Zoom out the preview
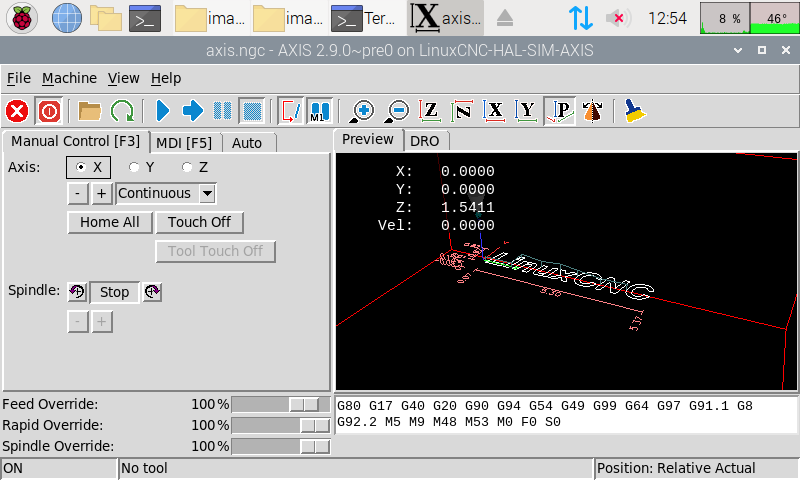 point(397,111)
